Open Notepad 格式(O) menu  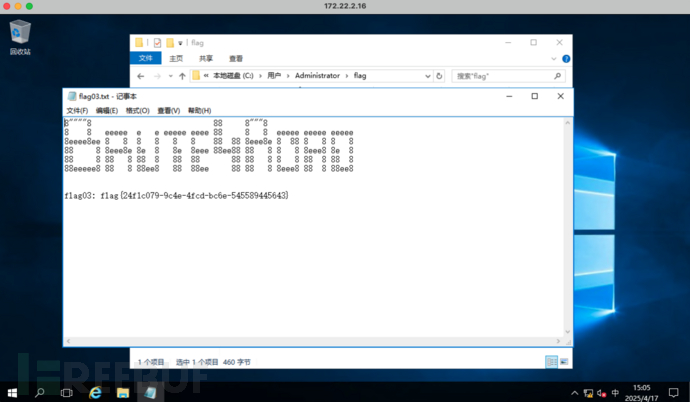137,110
